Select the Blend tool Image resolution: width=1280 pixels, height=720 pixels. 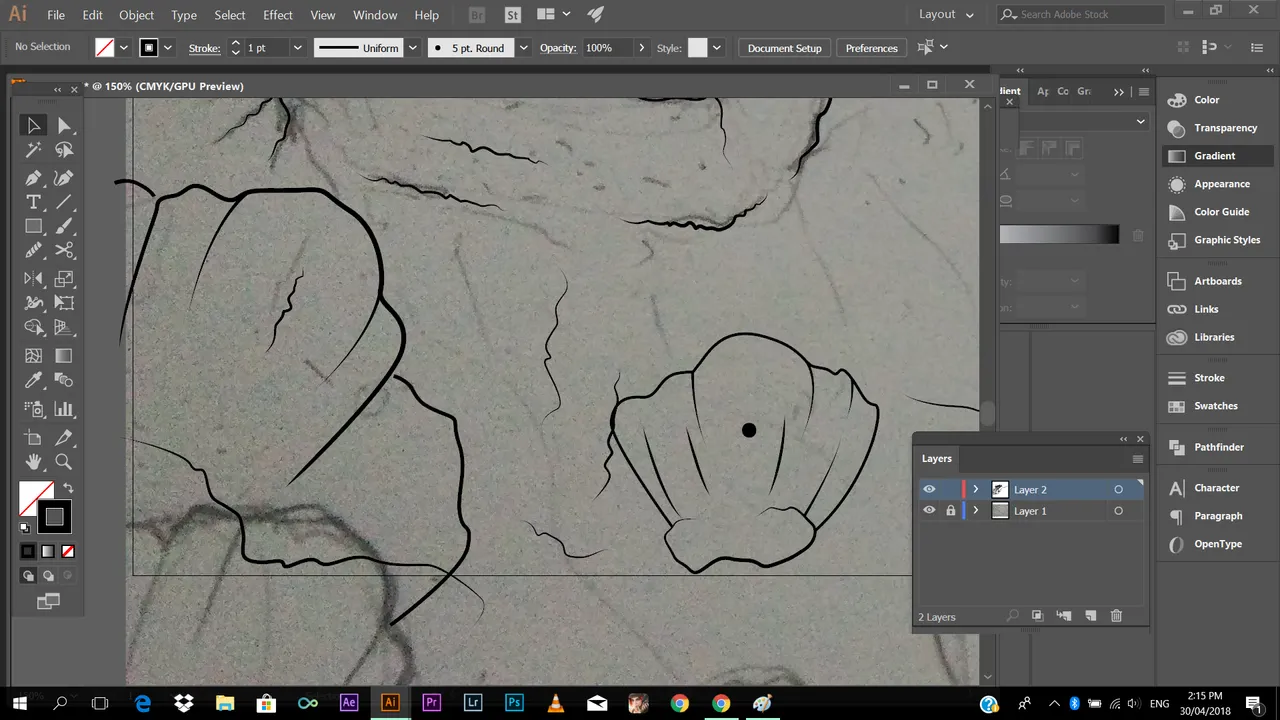pyautogui.click(x=64, y=380)
